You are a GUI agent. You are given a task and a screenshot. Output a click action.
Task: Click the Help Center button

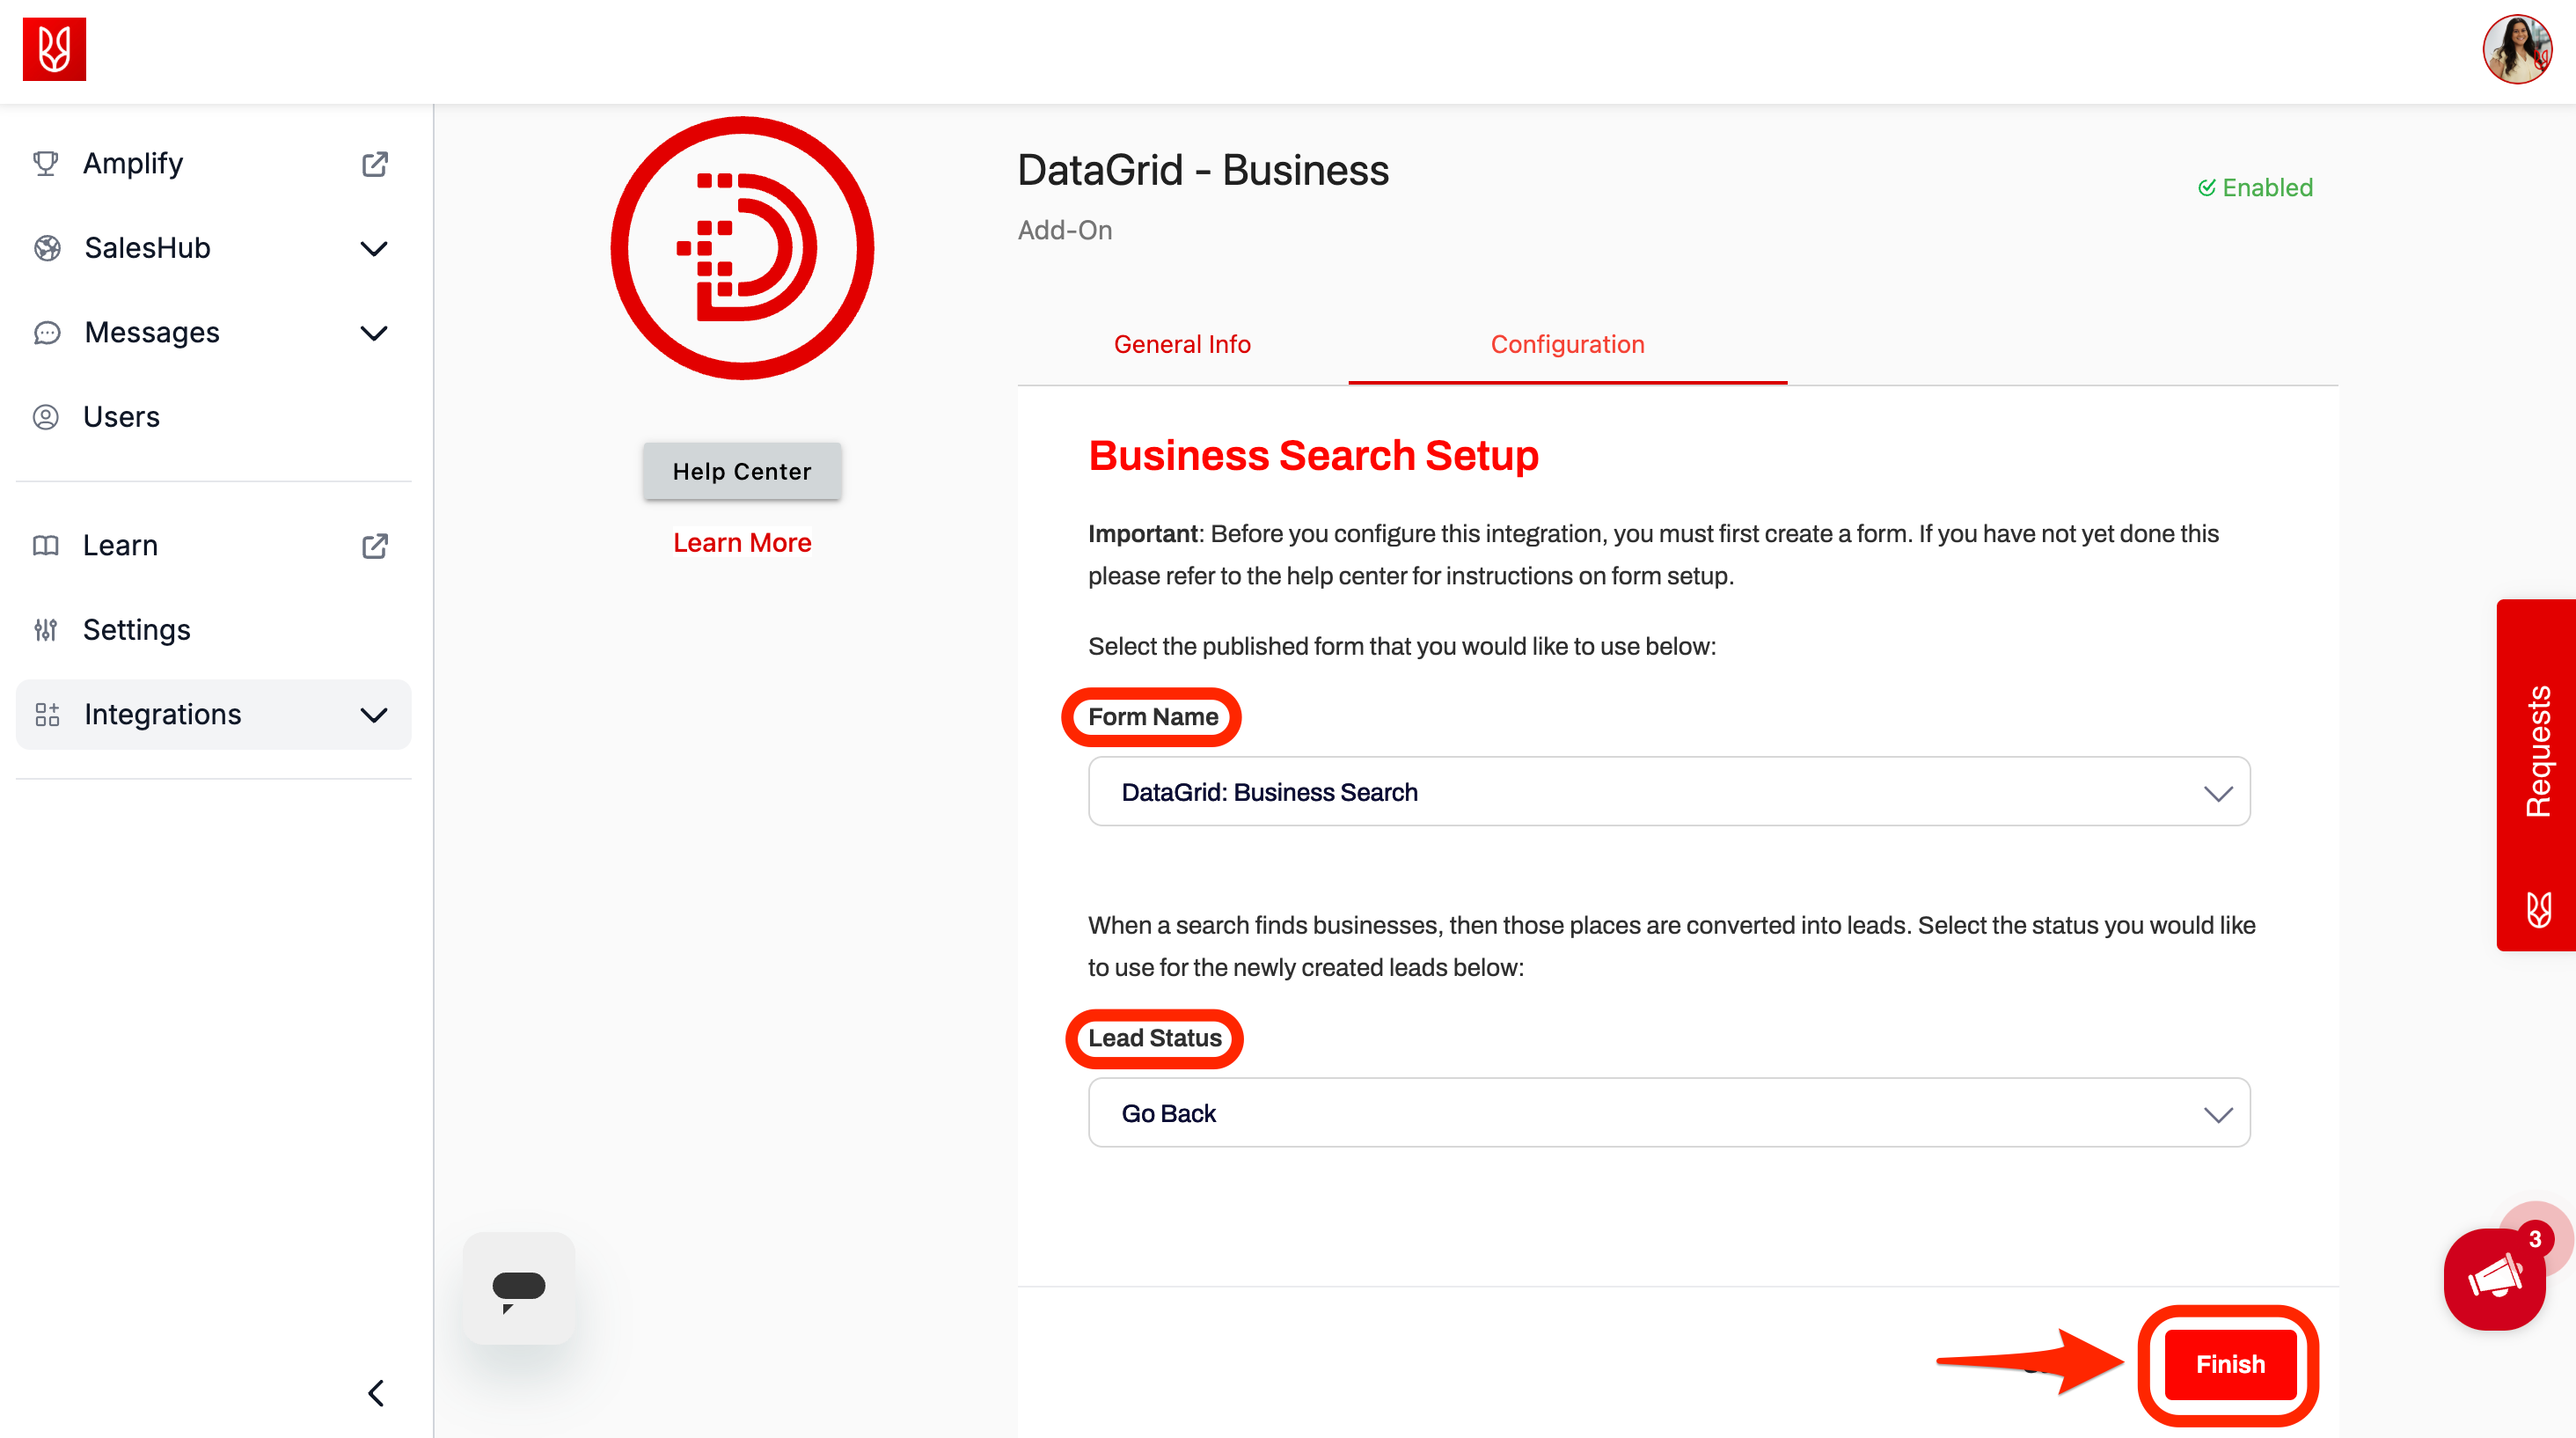[x=742, y=471]
